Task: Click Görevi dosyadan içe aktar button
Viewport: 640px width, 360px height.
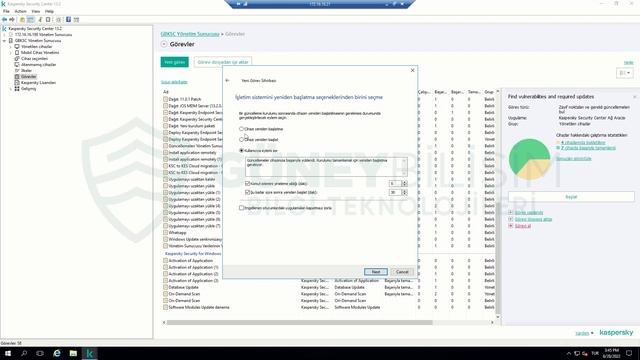Action: point(223,62)
